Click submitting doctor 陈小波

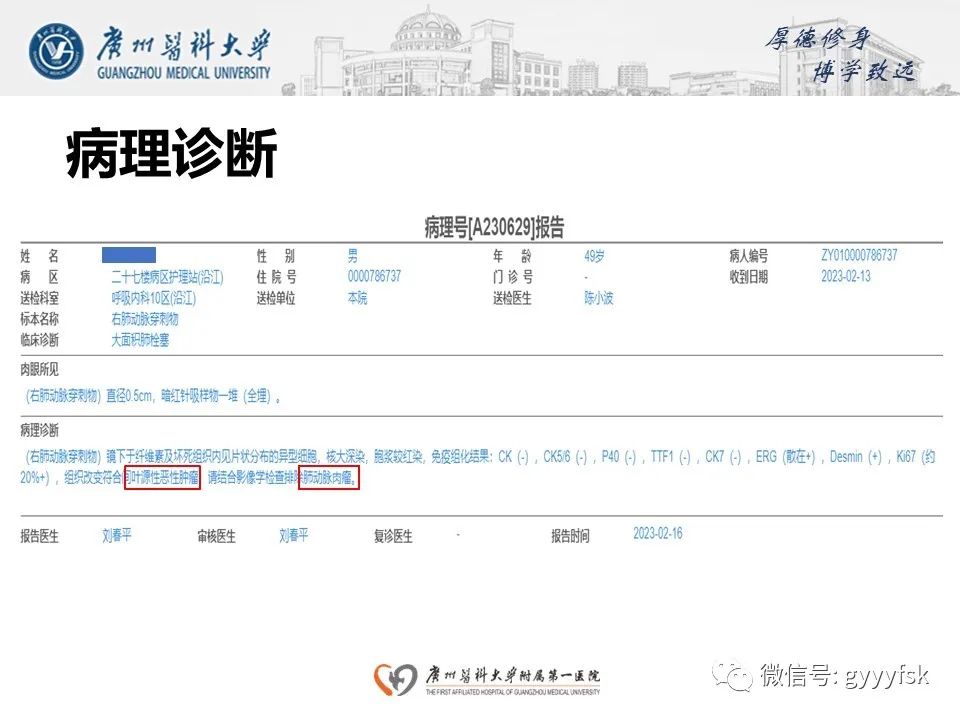[598, 298]
